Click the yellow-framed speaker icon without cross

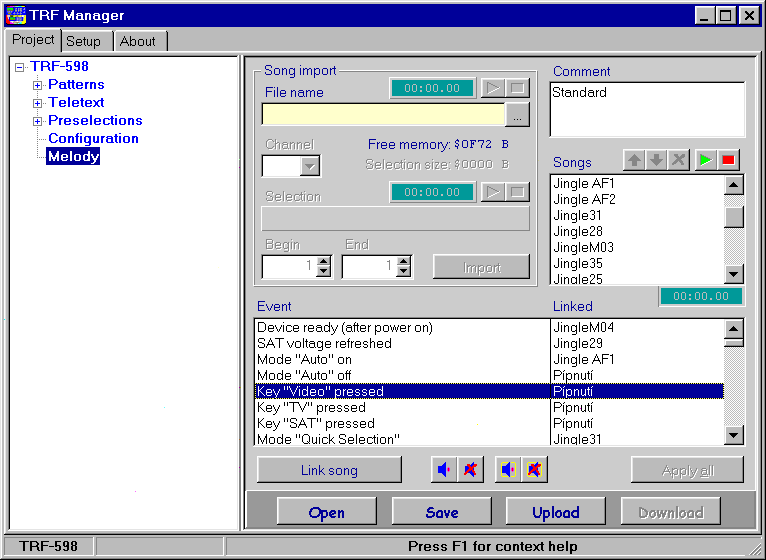[x=509, y=470]
